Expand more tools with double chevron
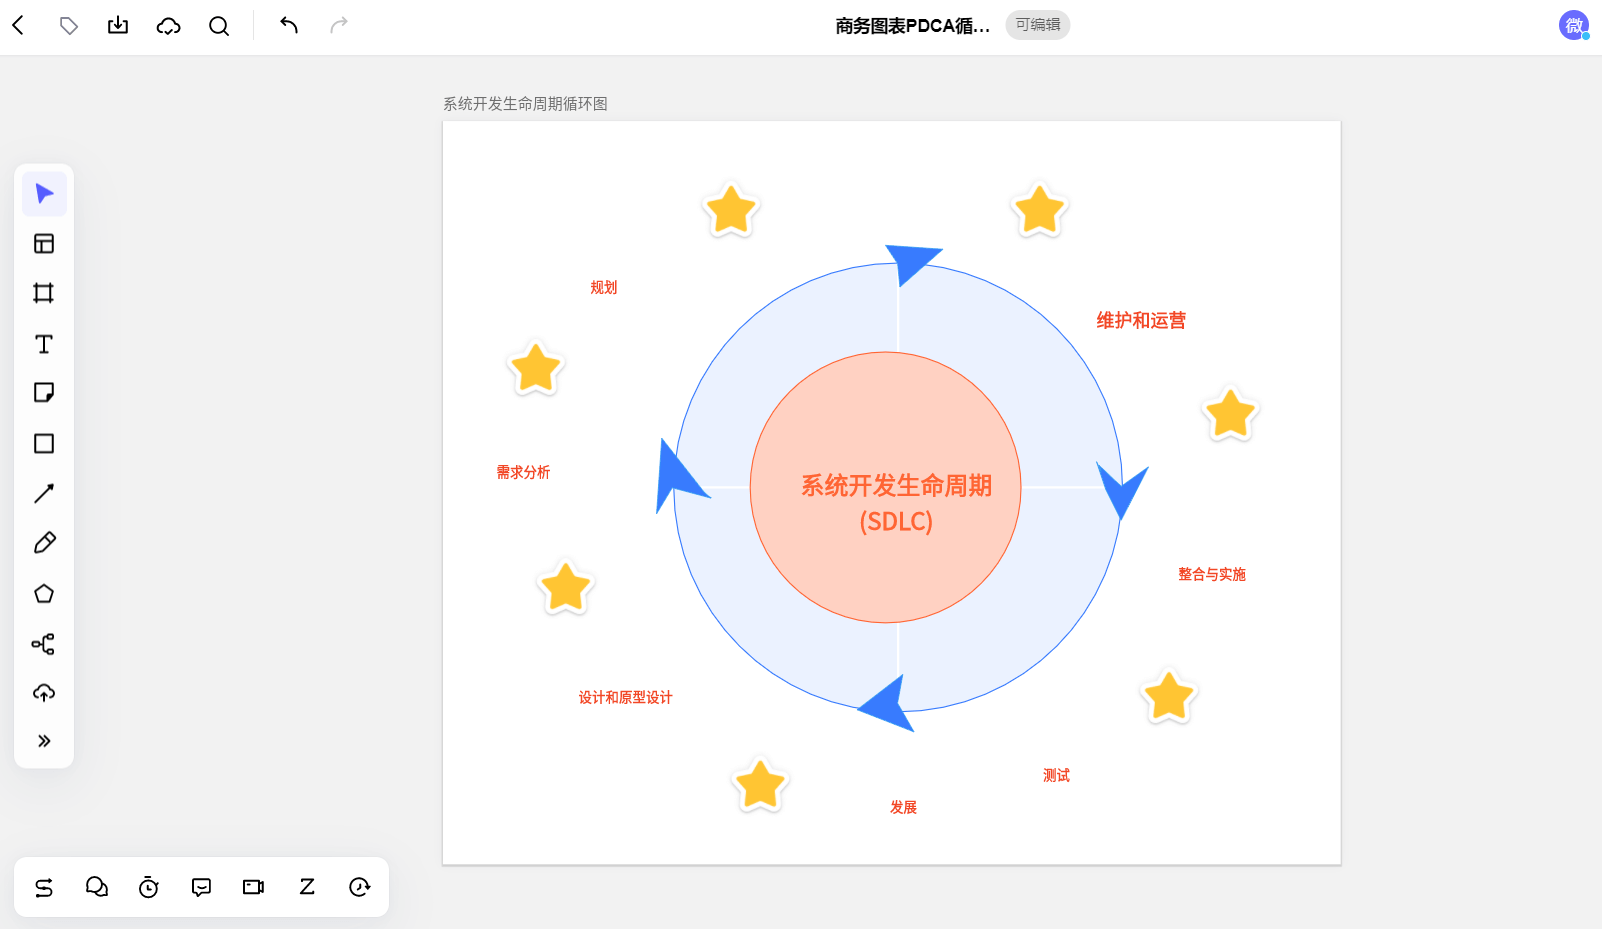The width and height of the screenshot is (1602, 929). point(44,741)
